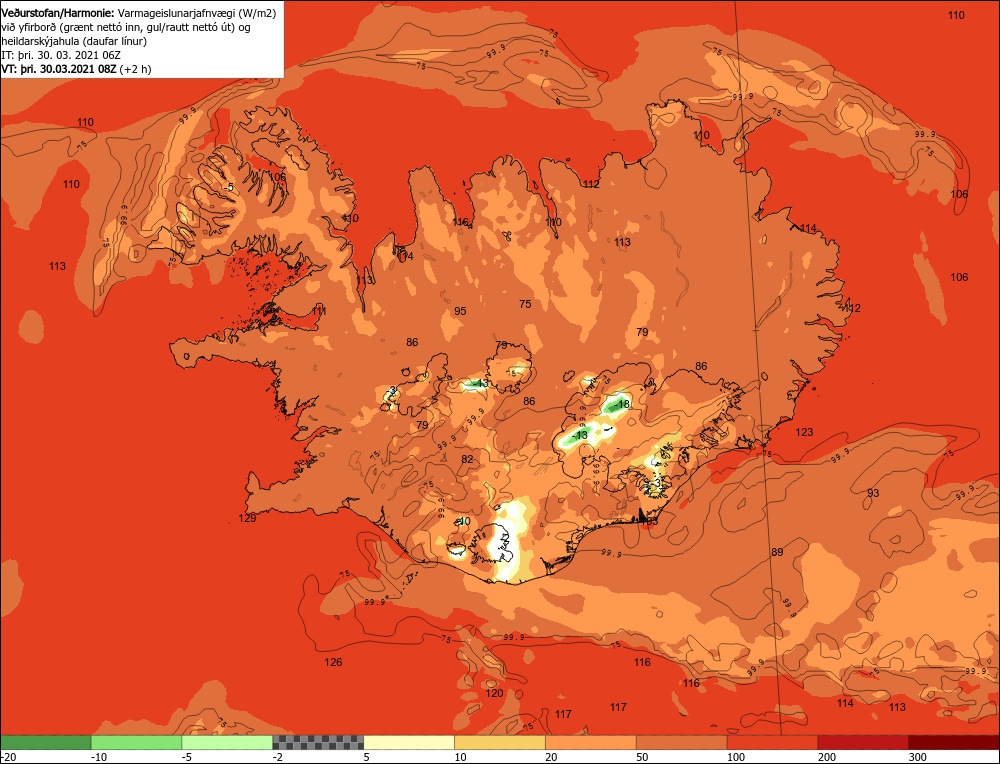
Task: Click the '-18' value on the green patch
Action: tap(621, 404)
